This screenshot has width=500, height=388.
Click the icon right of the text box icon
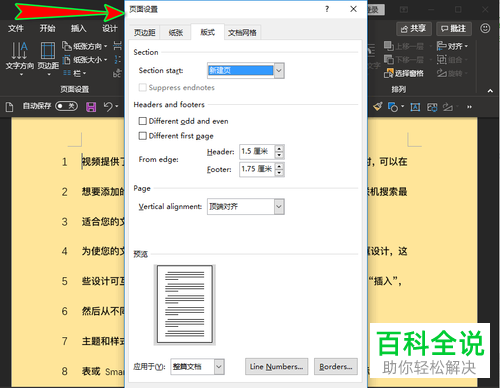(x=432, y=107)
